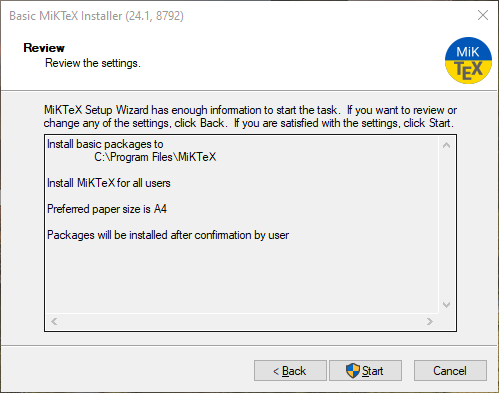
Task: Click the vertical scrollbar track in review box
Action: click(x=446, y=225)
